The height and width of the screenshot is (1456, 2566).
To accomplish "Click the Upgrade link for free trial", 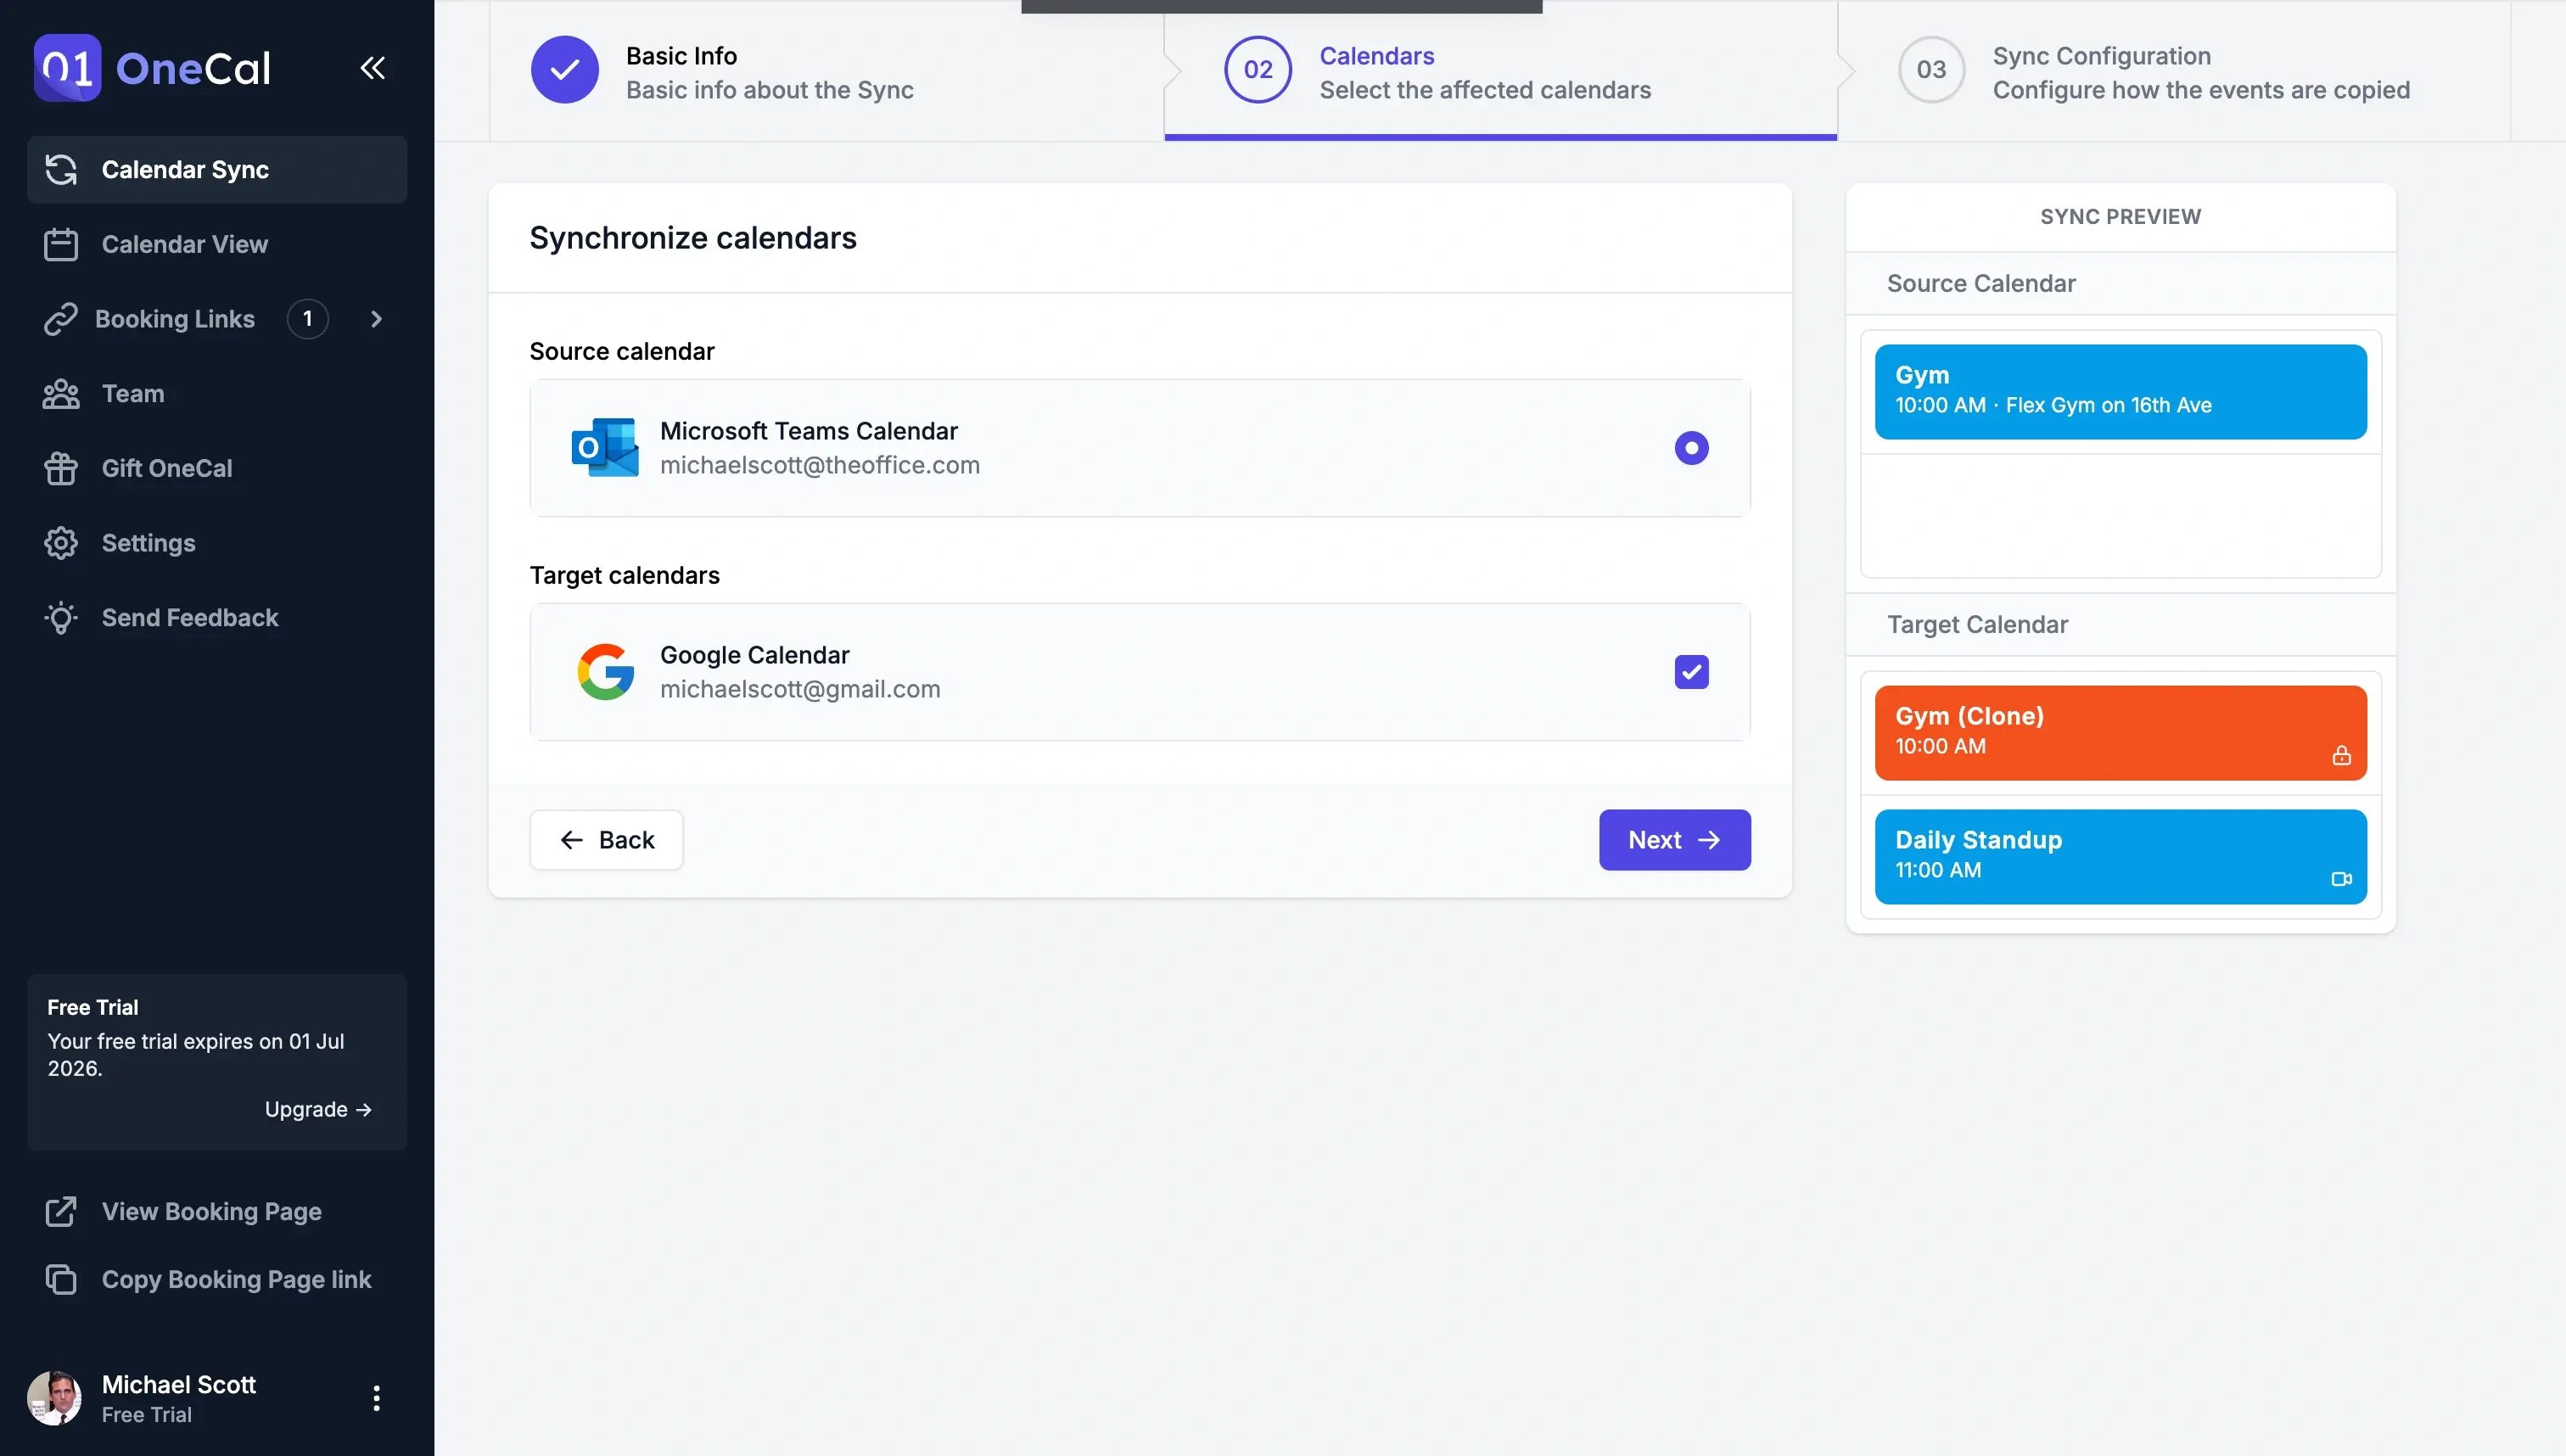I will click(317, 1111).
